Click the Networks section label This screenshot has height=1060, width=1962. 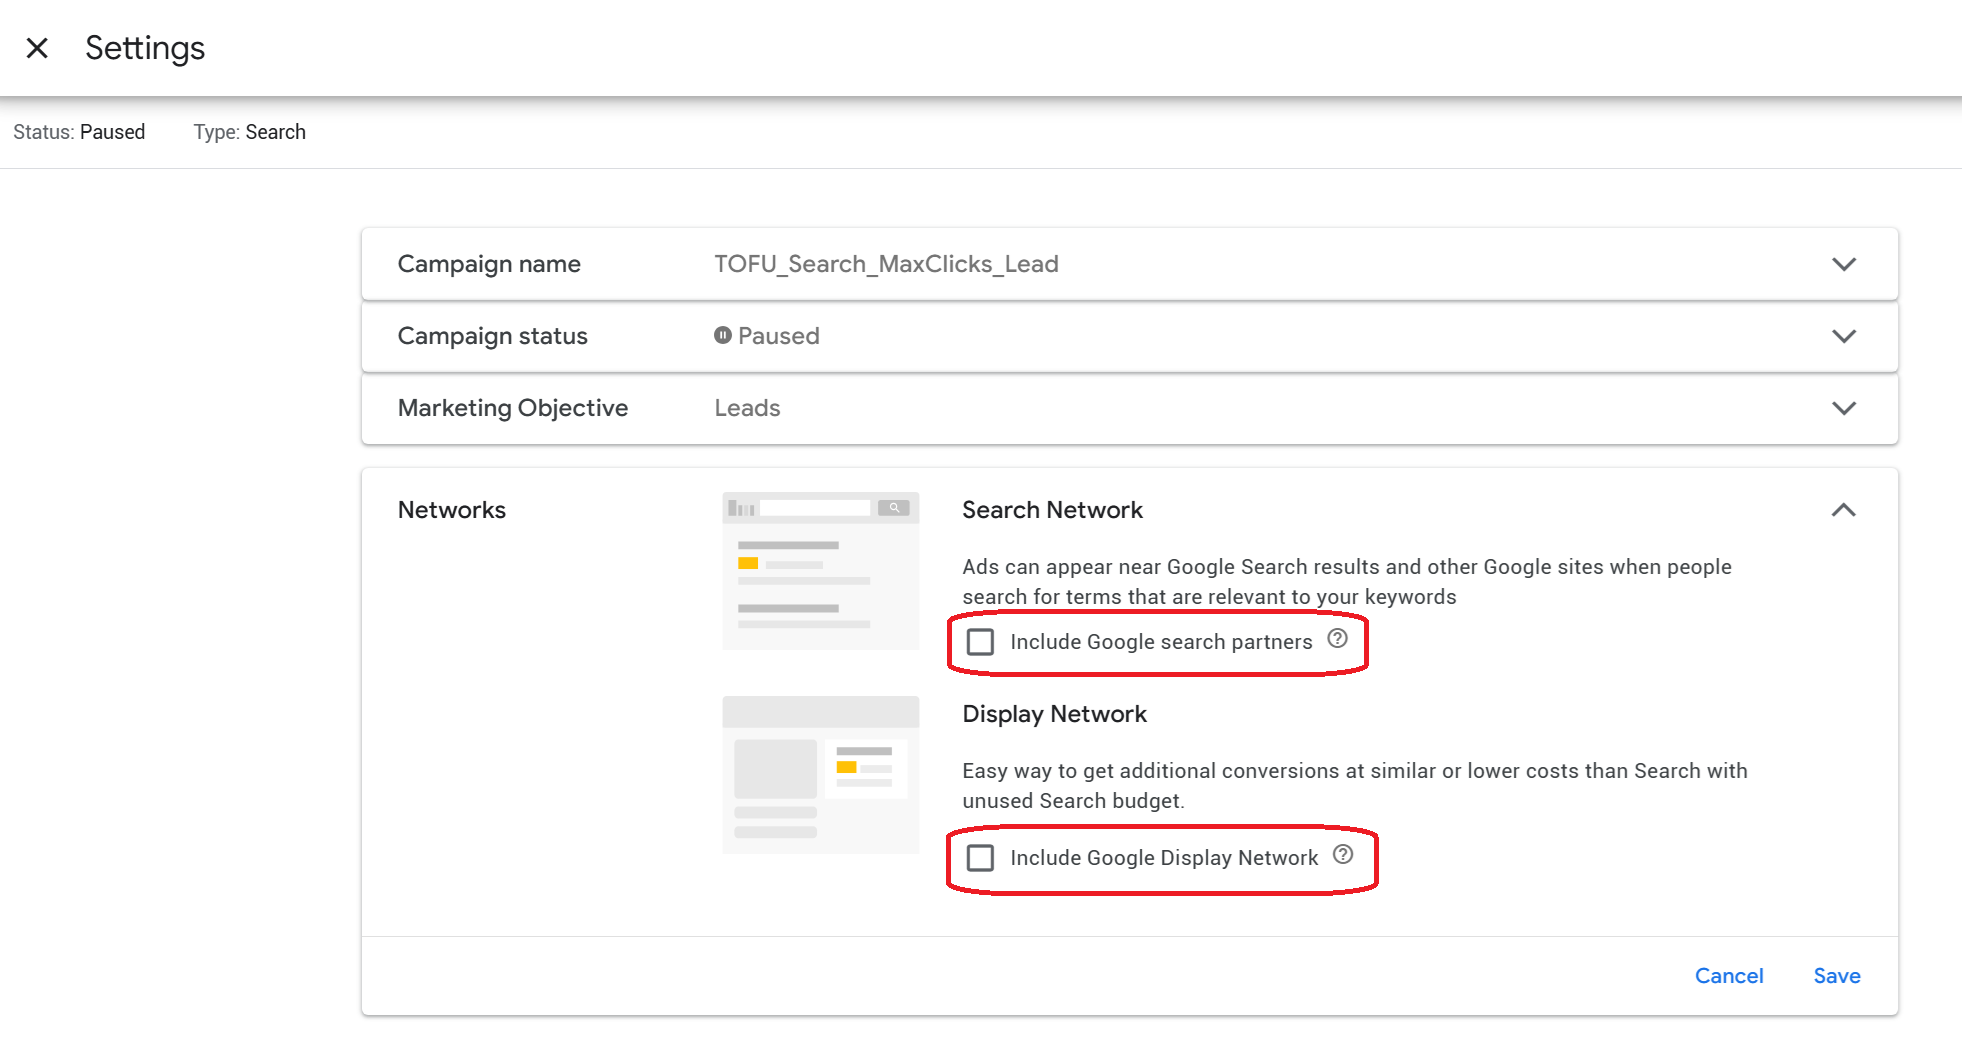pos(452,510)
